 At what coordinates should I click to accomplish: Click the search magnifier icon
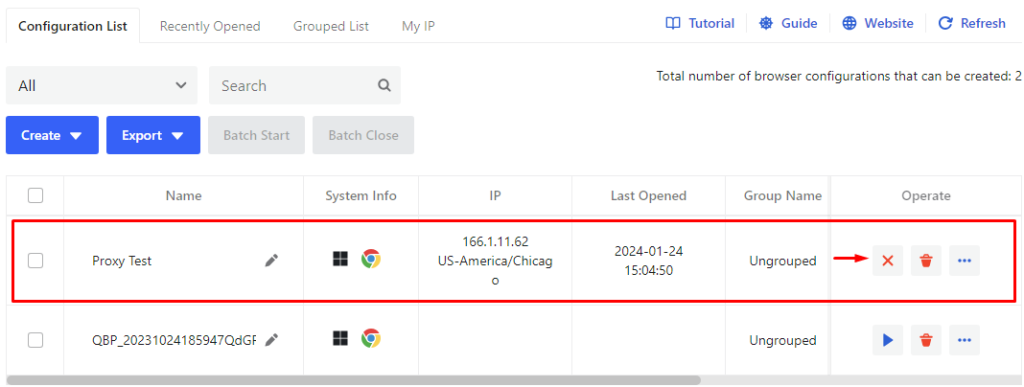[x=385, y=85]
